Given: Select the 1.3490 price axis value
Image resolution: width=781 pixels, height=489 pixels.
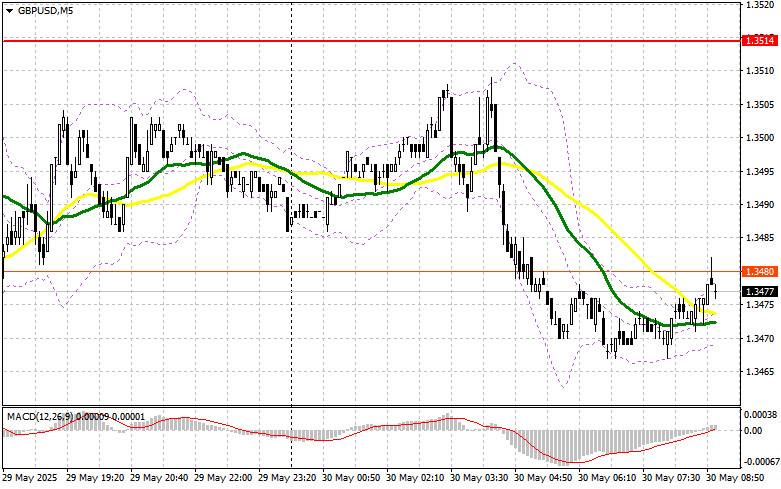Looking at the screenshot, I should click(760, 205).
